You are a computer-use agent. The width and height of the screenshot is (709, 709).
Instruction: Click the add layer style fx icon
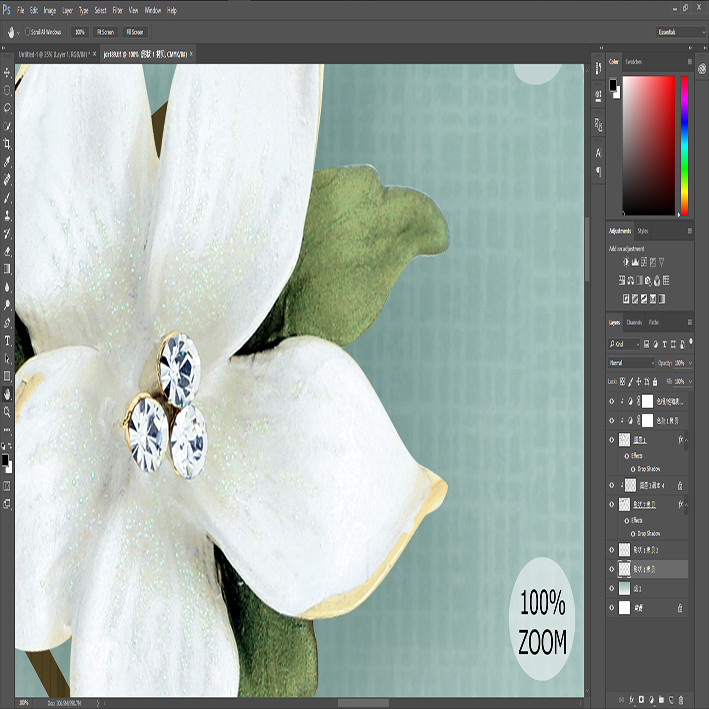click(x=632, y=700)
